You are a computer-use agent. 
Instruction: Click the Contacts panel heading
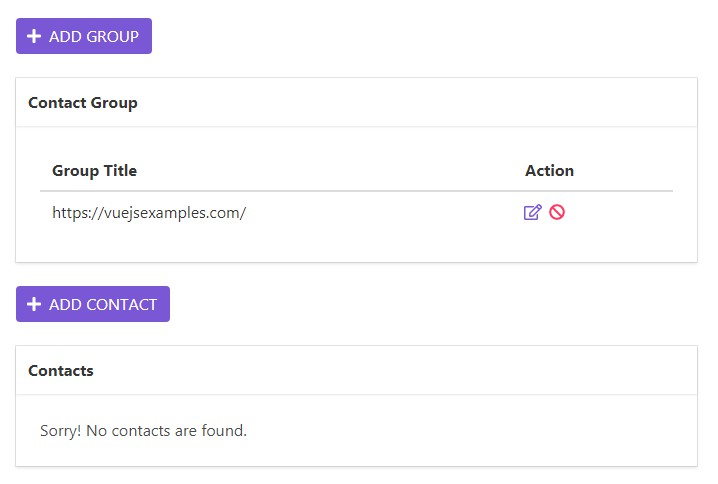[61, 370]
